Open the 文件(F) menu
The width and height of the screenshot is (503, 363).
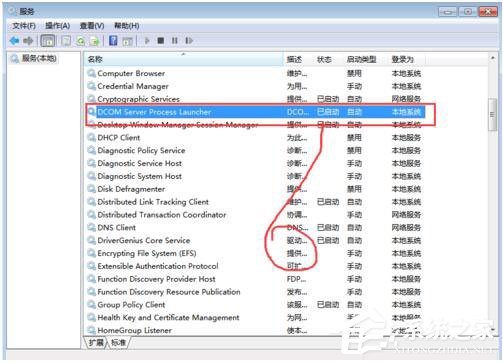24,26
